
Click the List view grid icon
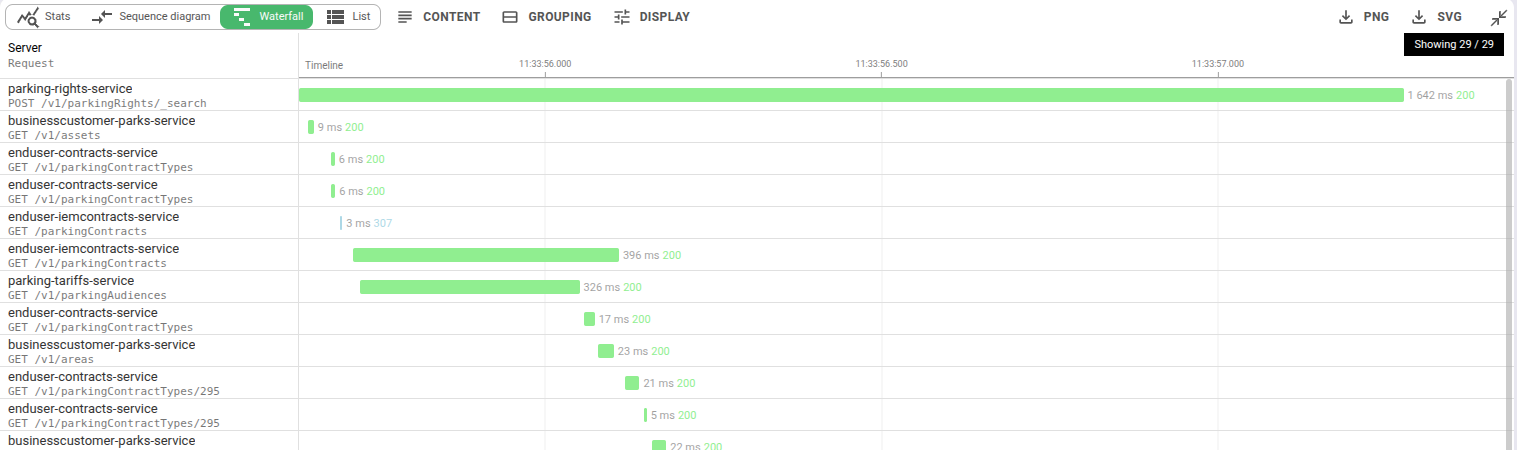point(336,17)
